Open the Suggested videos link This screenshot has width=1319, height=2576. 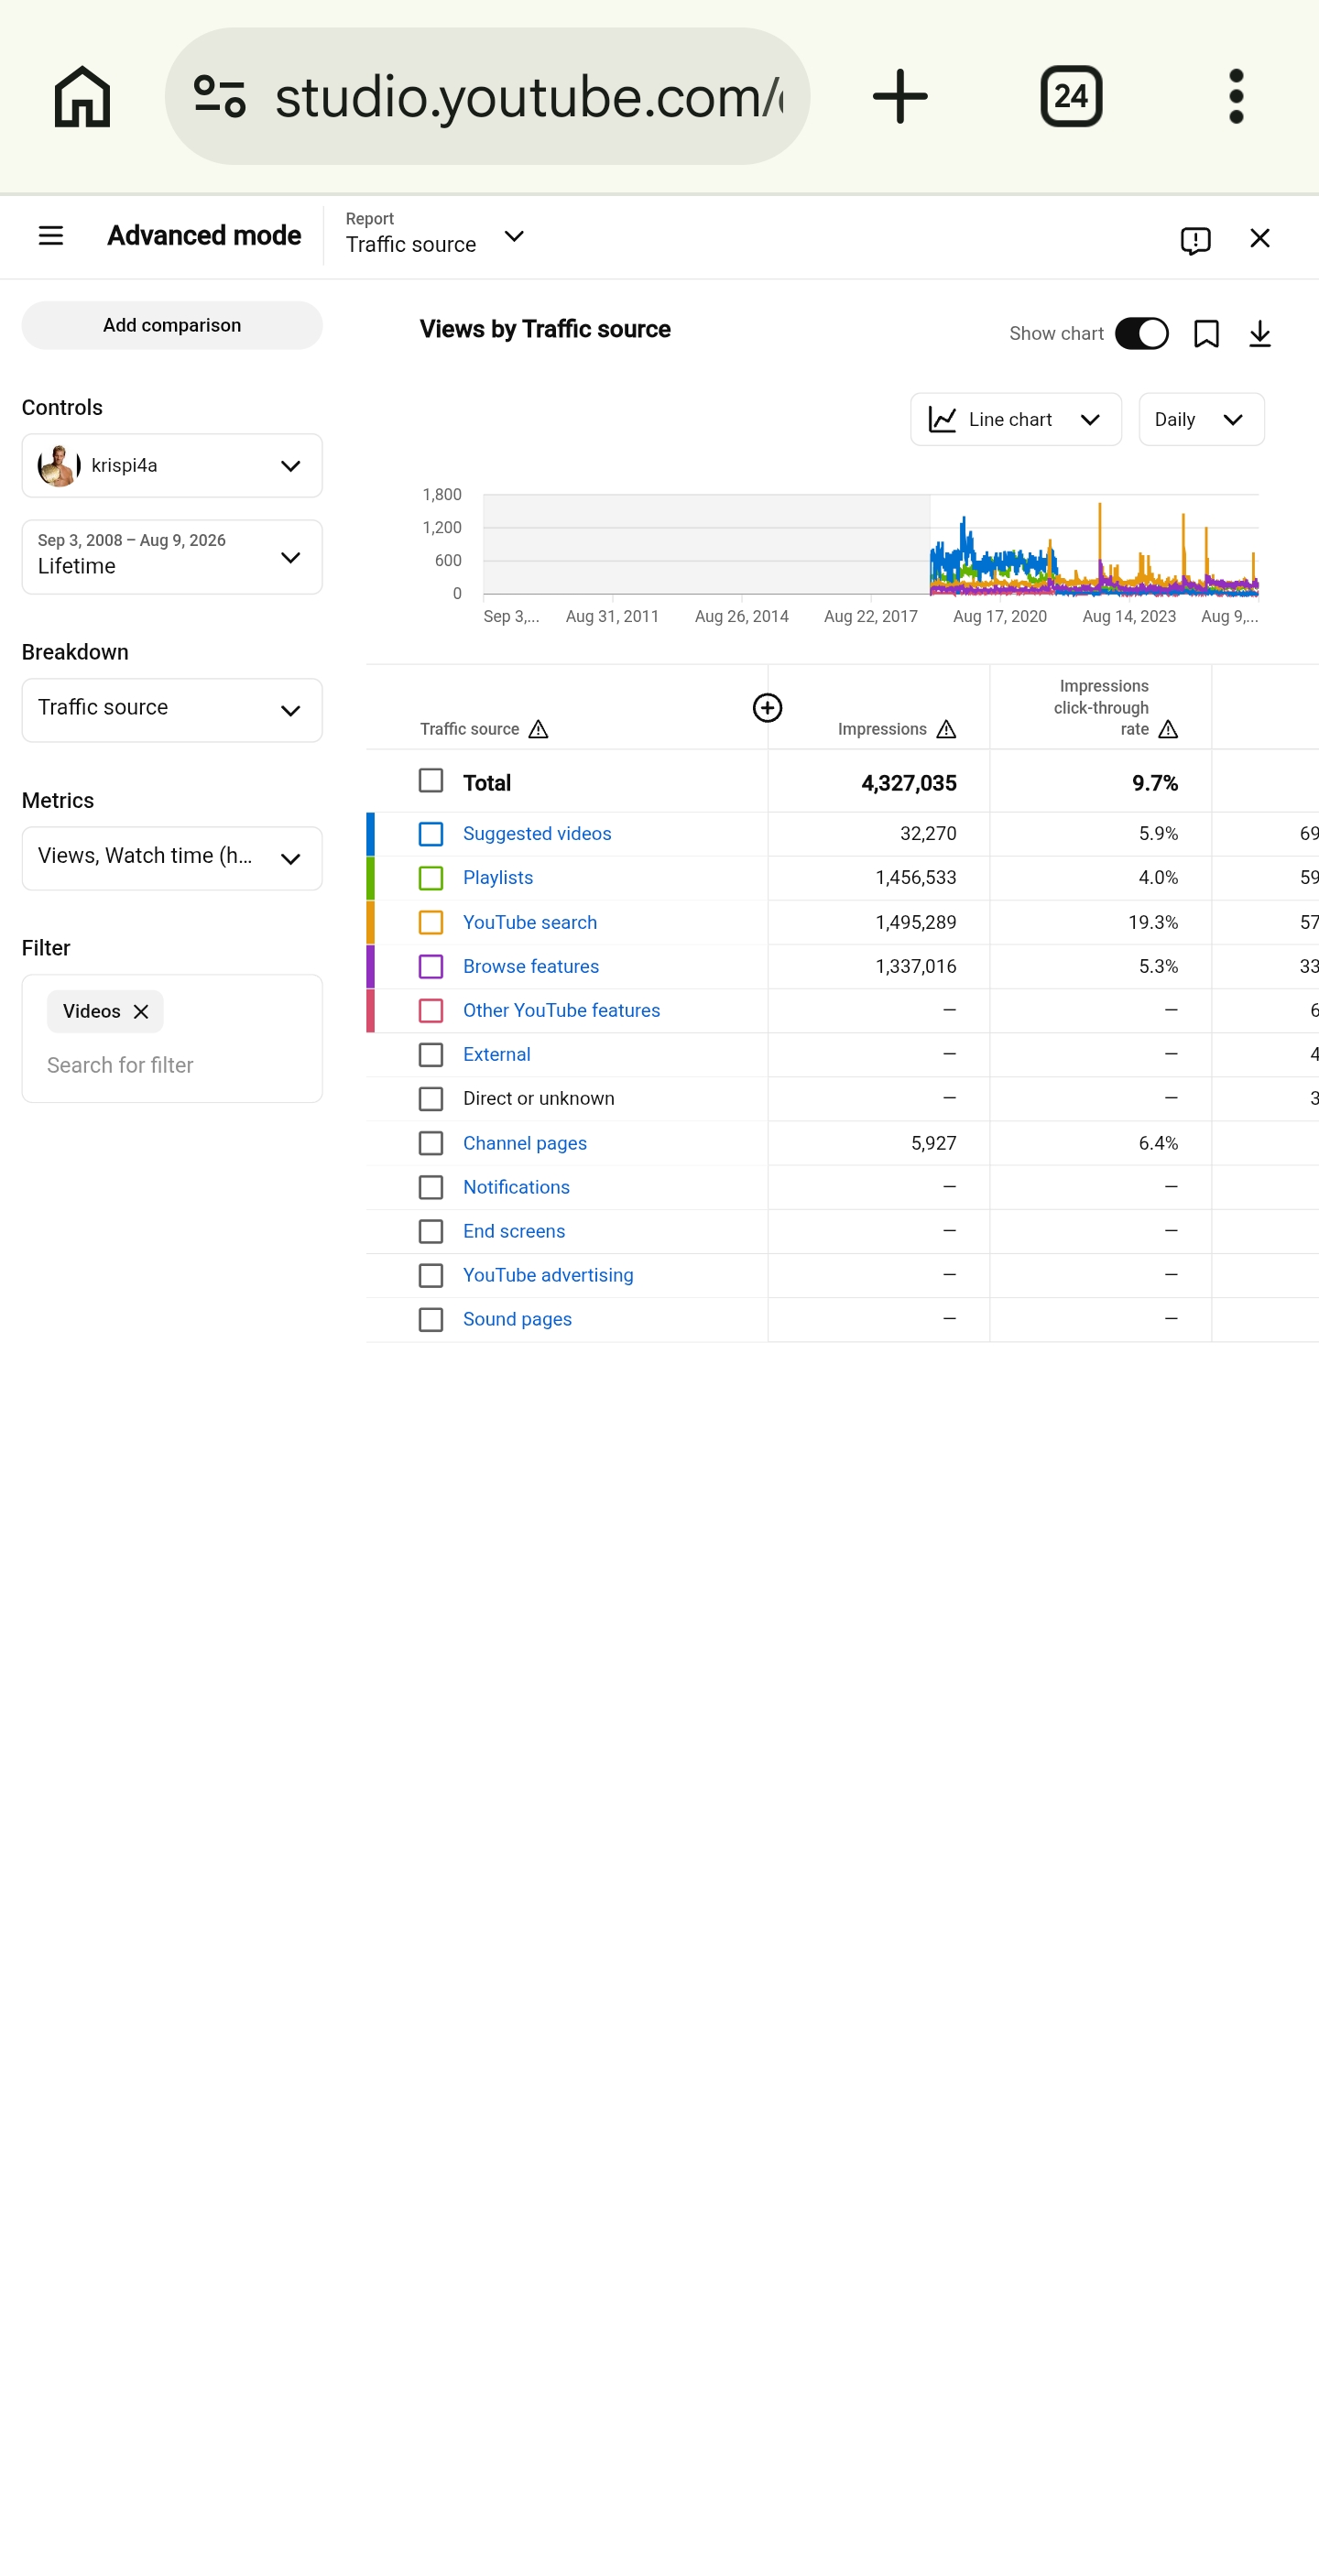click(537, 834)
